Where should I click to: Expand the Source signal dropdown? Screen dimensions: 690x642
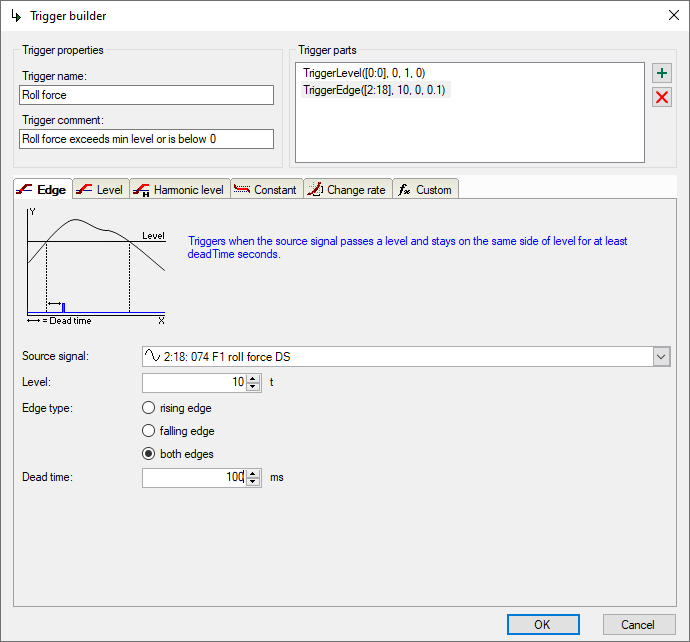point(661,357)
